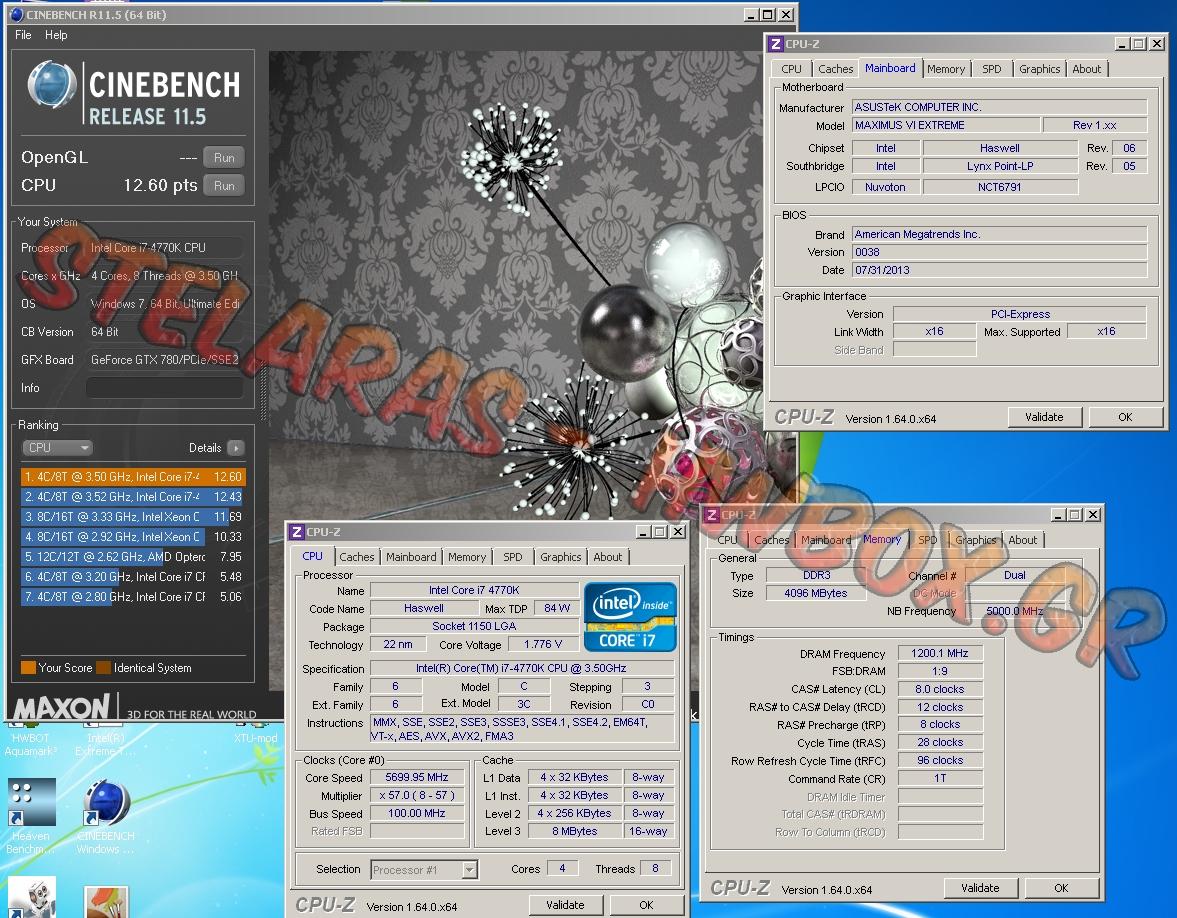Switch to Caches tab in bottom CPU-Z window
The width and height of the screenshot is (1177, 918).
pyautogui.click(x=356, y=557)
